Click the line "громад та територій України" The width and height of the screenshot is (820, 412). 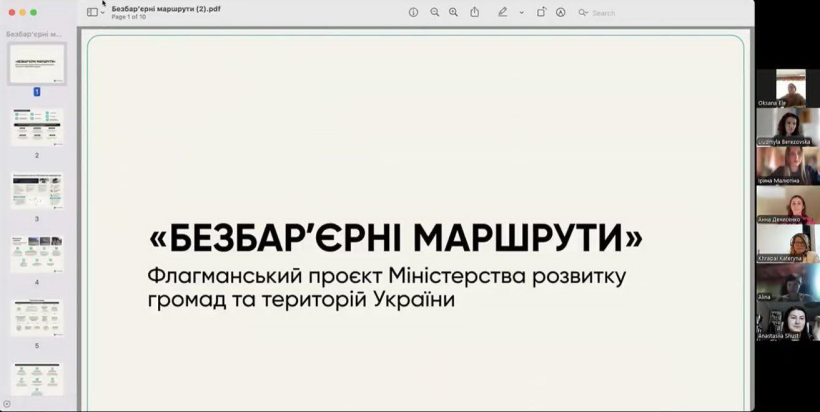pyautogui.click(x=301, y=300)
